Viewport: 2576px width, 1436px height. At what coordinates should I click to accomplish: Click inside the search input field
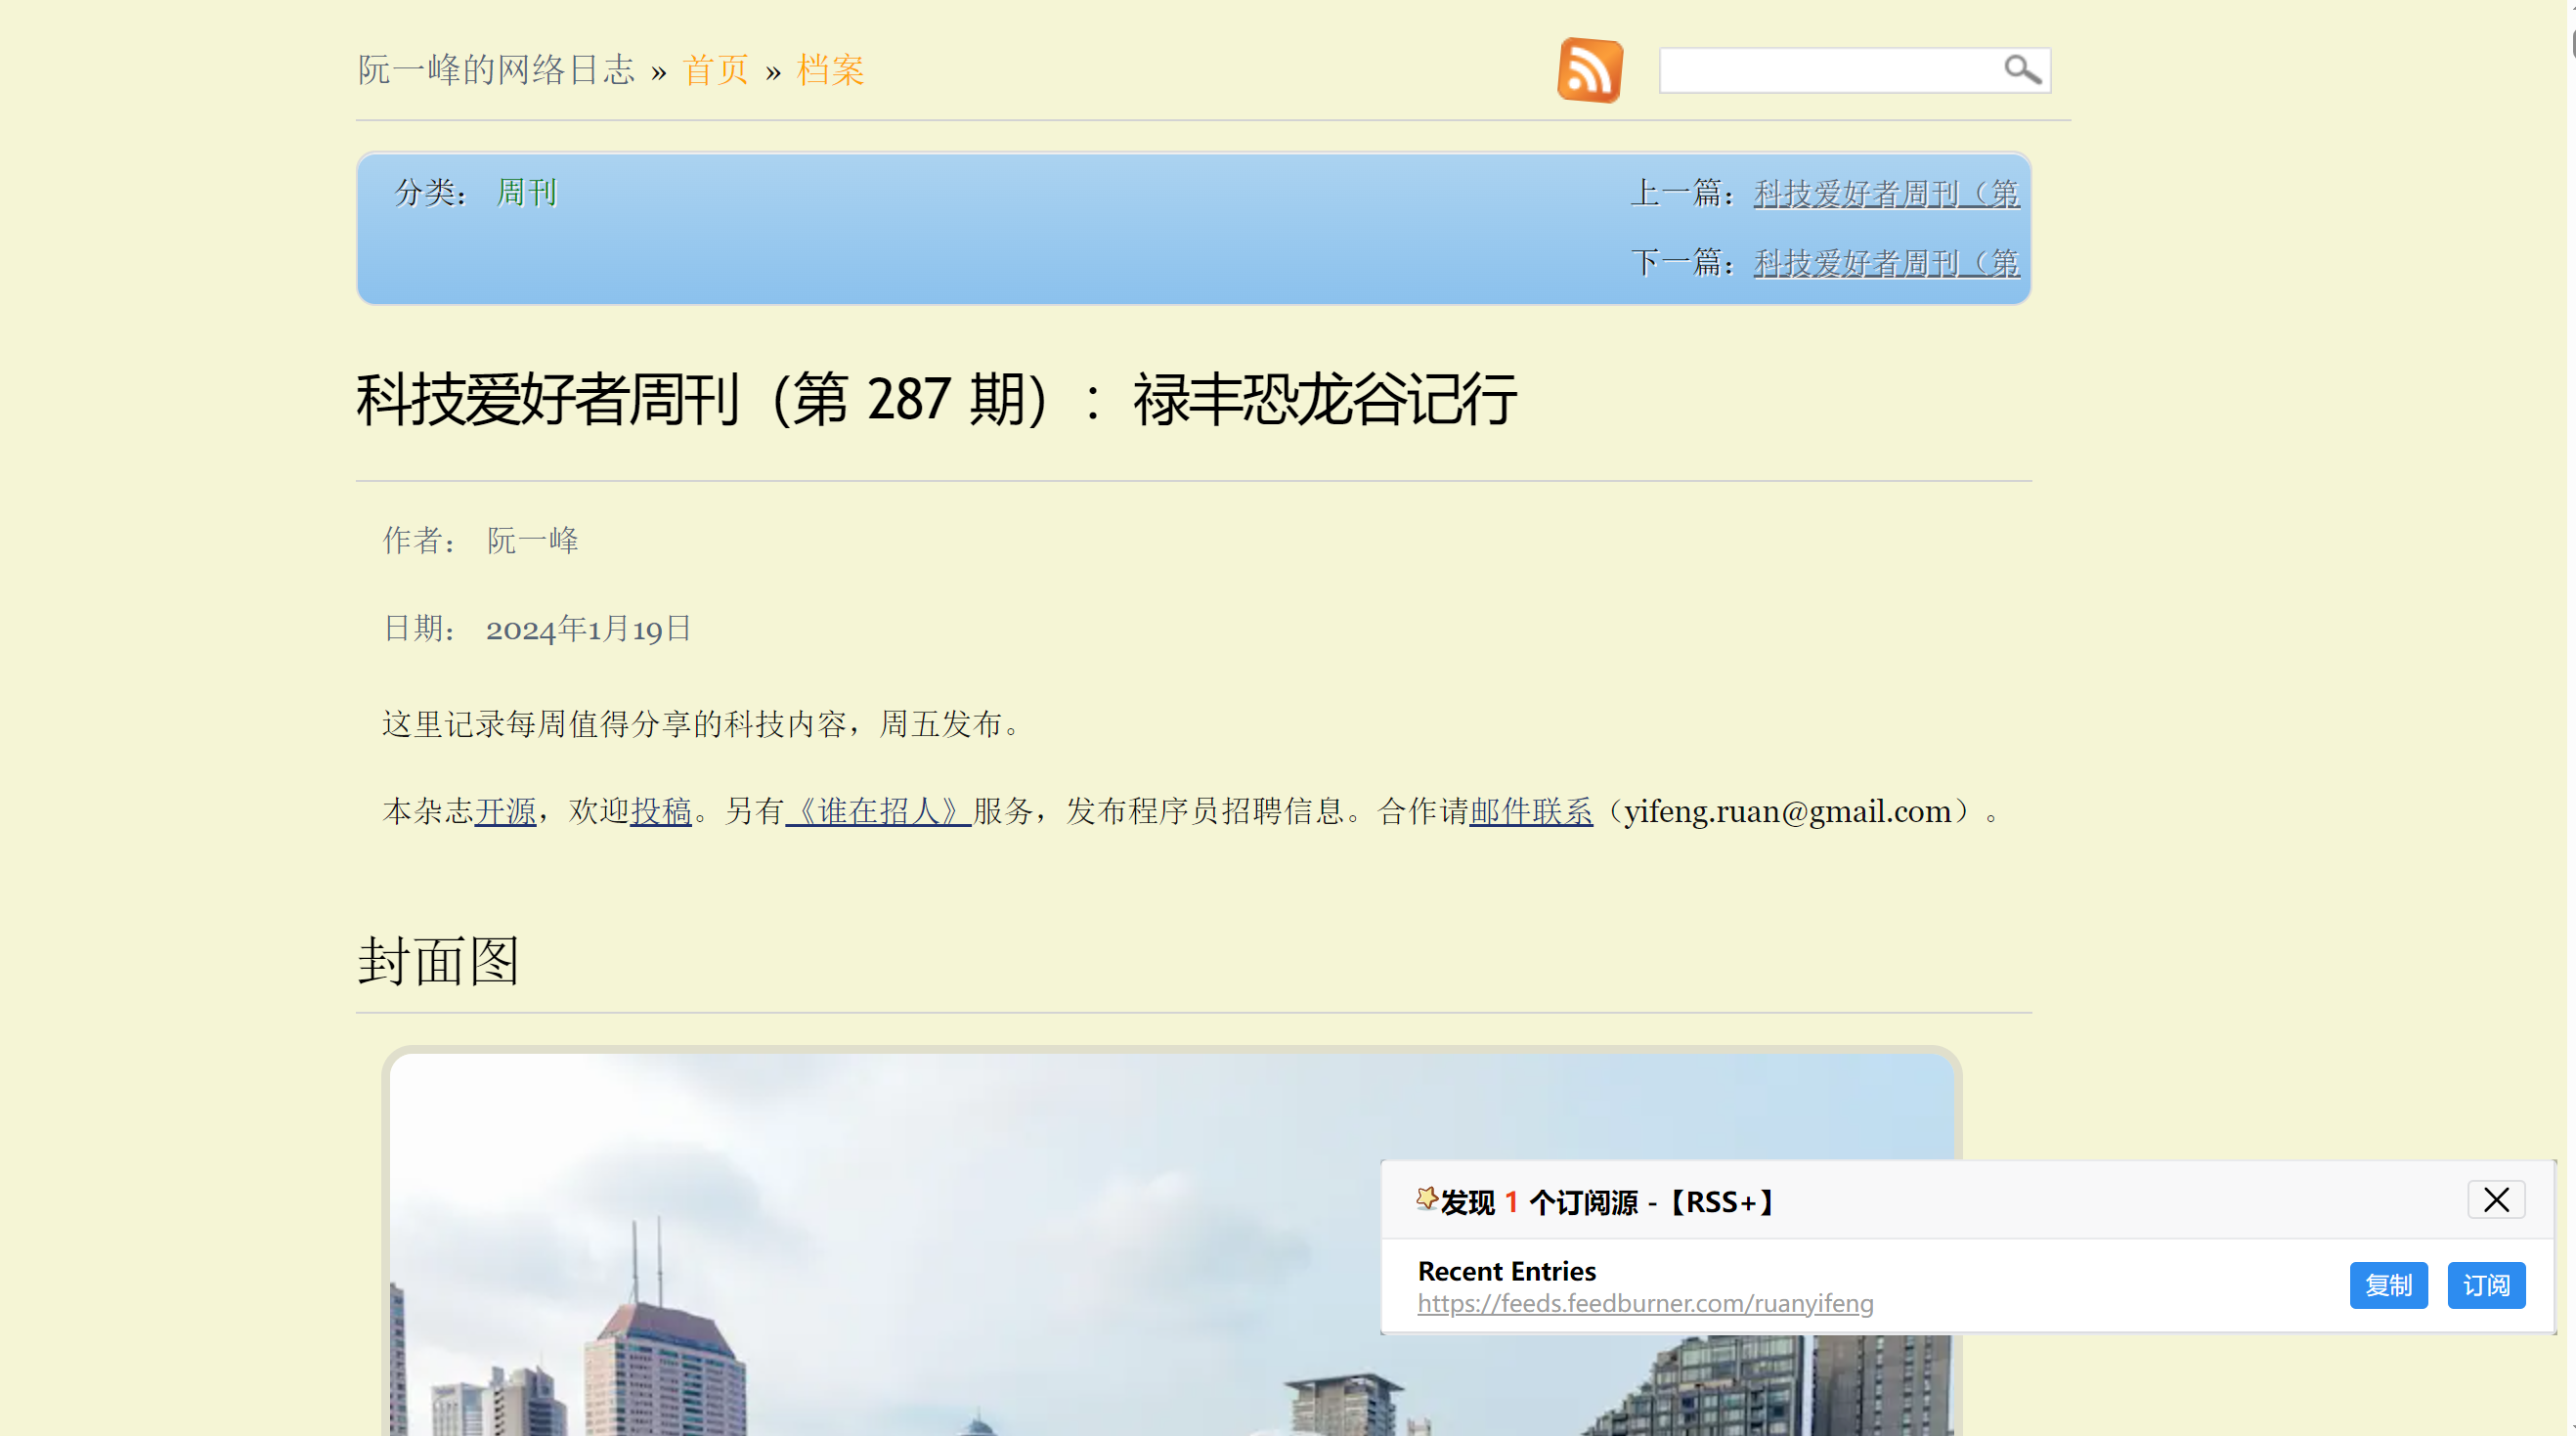(x=1830, y=69)
